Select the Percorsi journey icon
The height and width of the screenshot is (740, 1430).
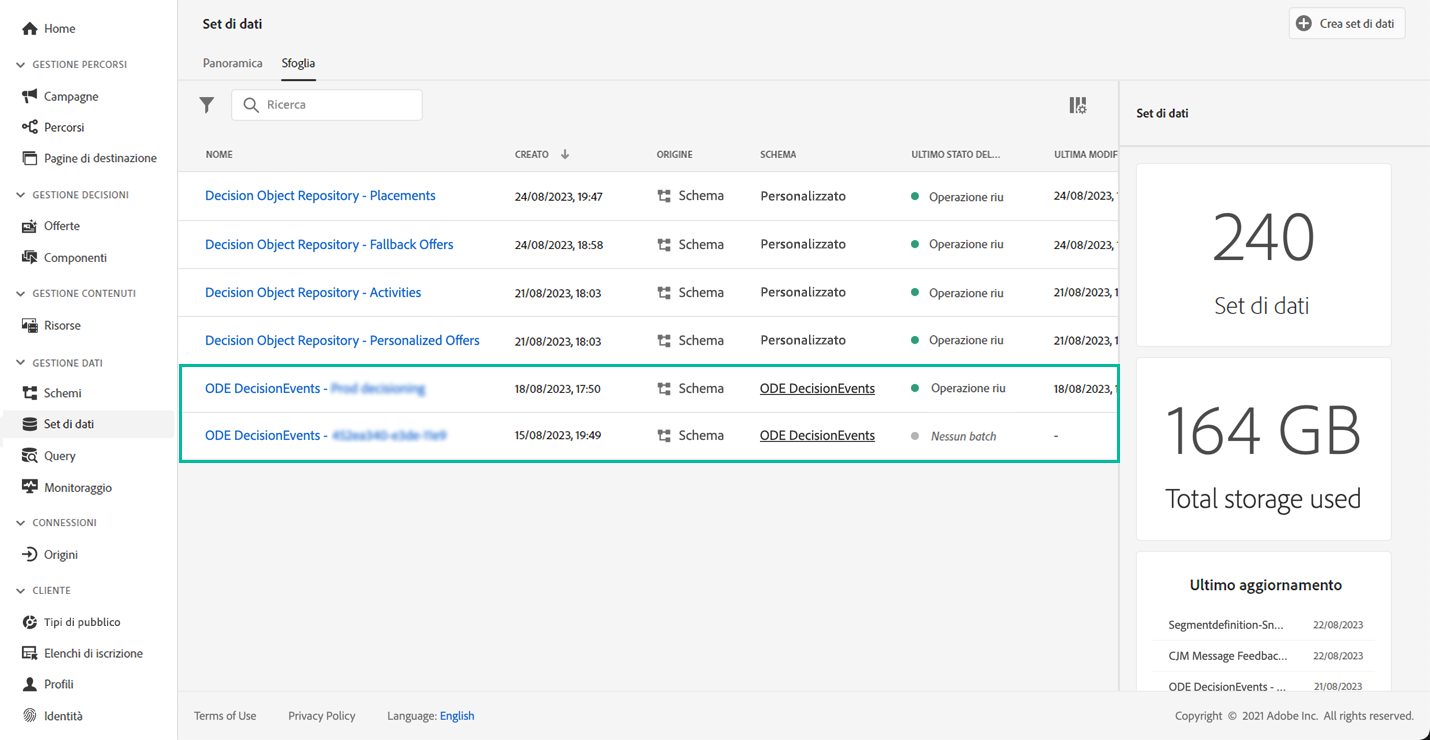click(30, 127)
